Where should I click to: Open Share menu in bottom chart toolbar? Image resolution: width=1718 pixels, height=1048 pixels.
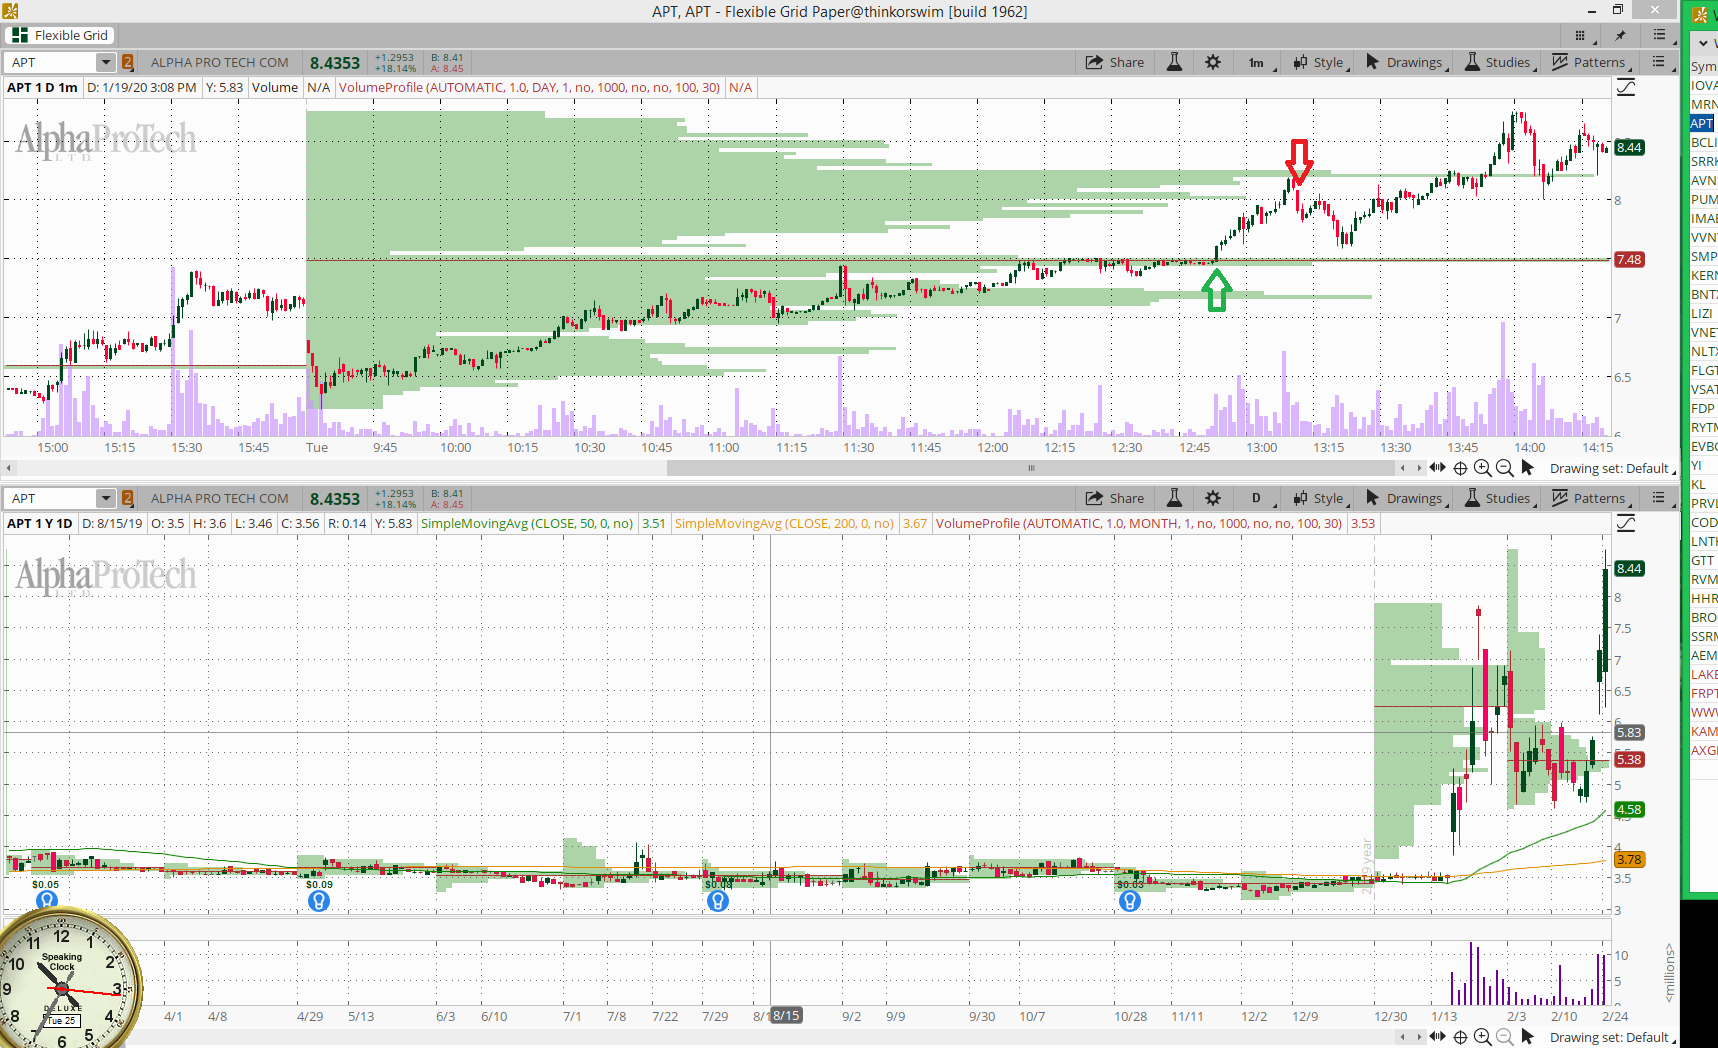point(1115,498)
